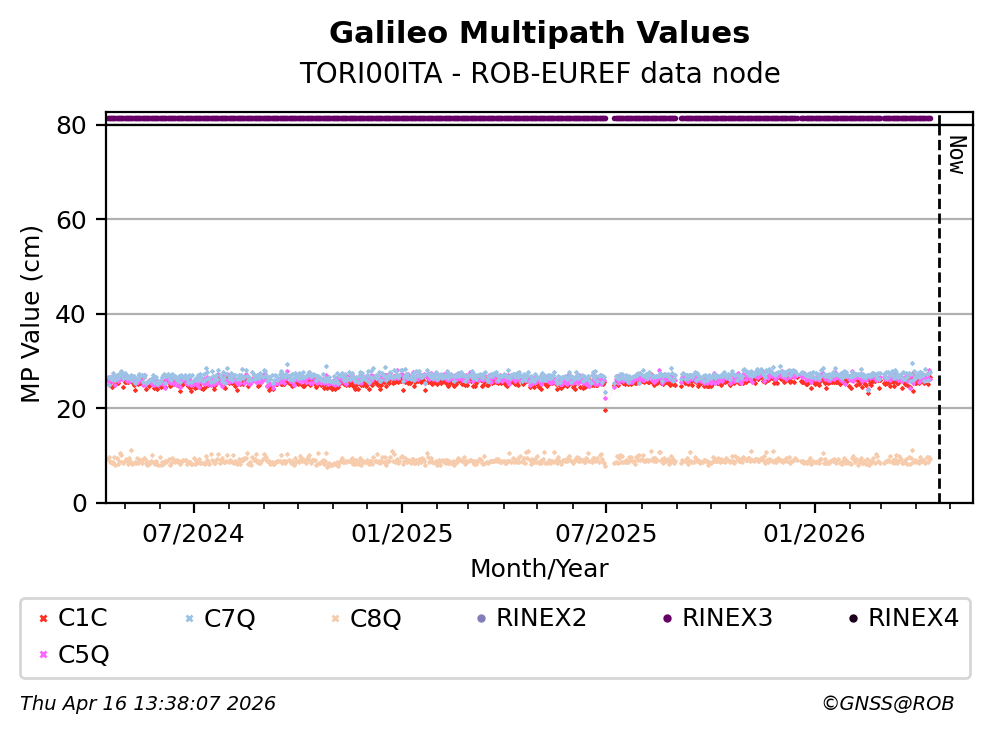The image size is (993, 734).
Task: Click the black RINEX4 legend dot
Action: (x=852, y=619)
